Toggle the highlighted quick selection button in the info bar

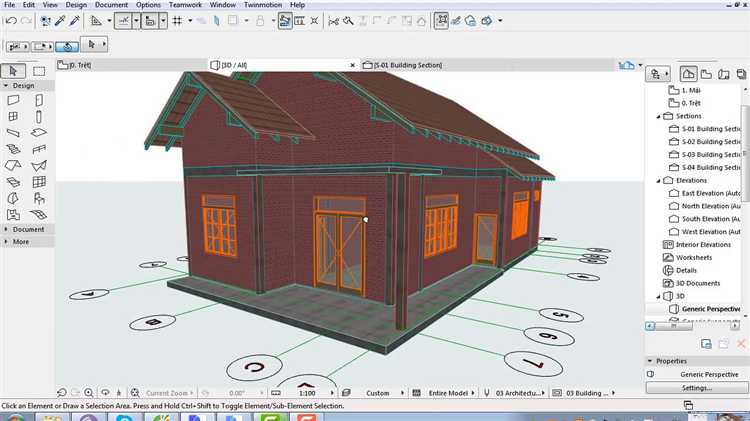click(67, 46)
